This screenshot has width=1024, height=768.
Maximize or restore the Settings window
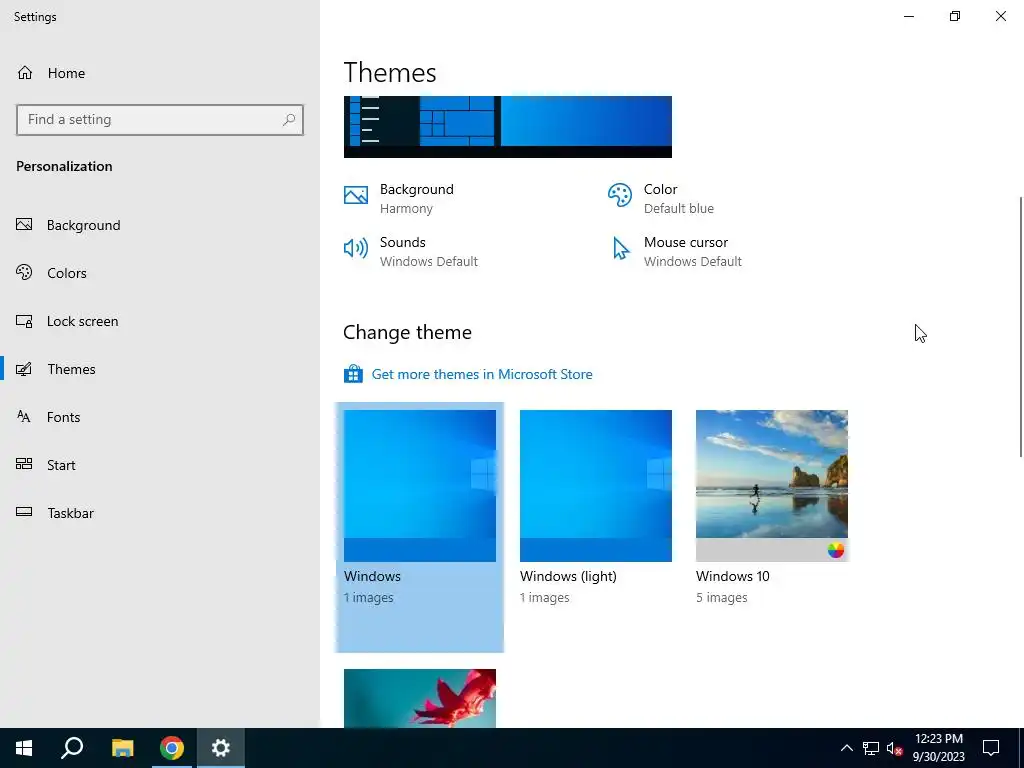955,16
